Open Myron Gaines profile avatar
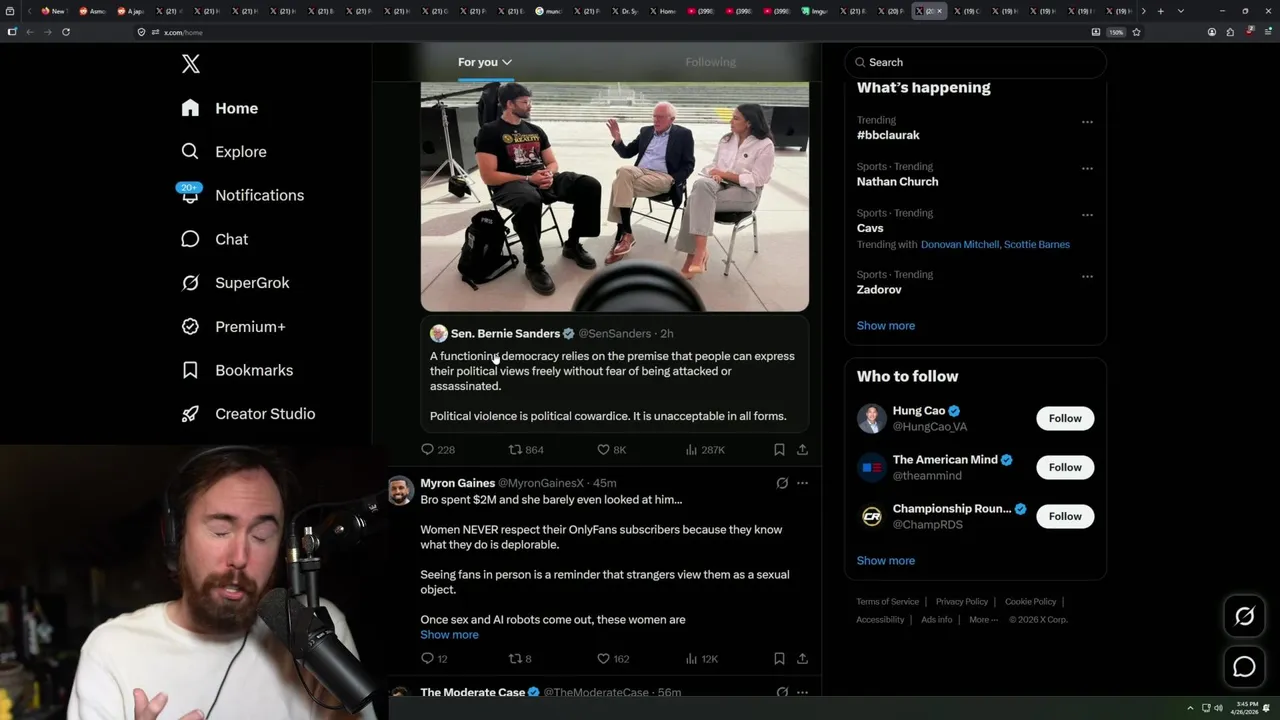This screenshot has height=720, width=1280. tap(400, 491)
